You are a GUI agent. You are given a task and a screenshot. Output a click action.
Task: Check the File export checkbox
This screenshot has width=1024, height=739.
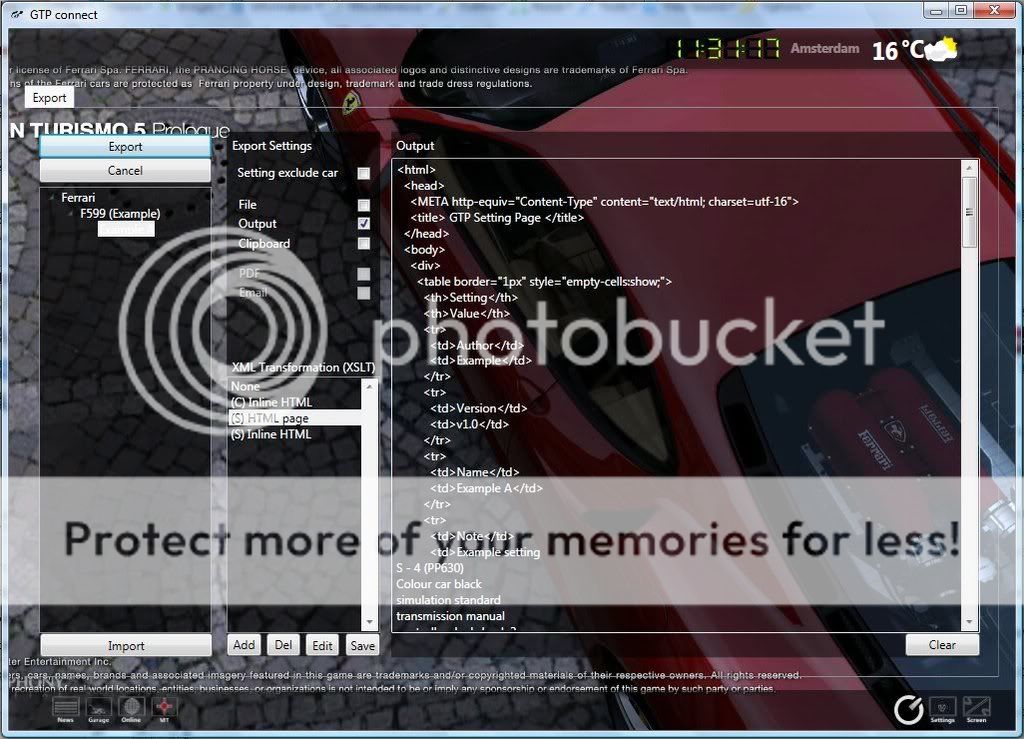tap(364, 205)
